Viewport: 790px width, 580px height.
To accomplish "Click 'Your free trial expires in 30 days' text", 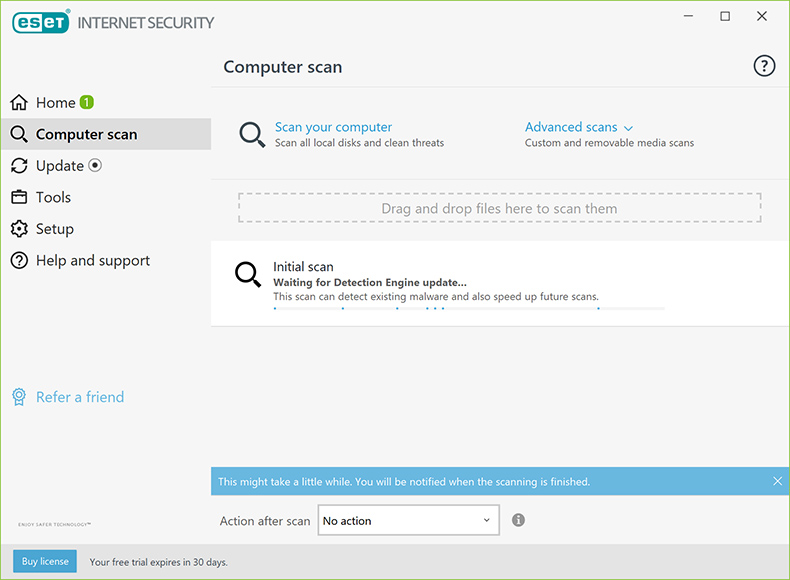I will (158, 562).
